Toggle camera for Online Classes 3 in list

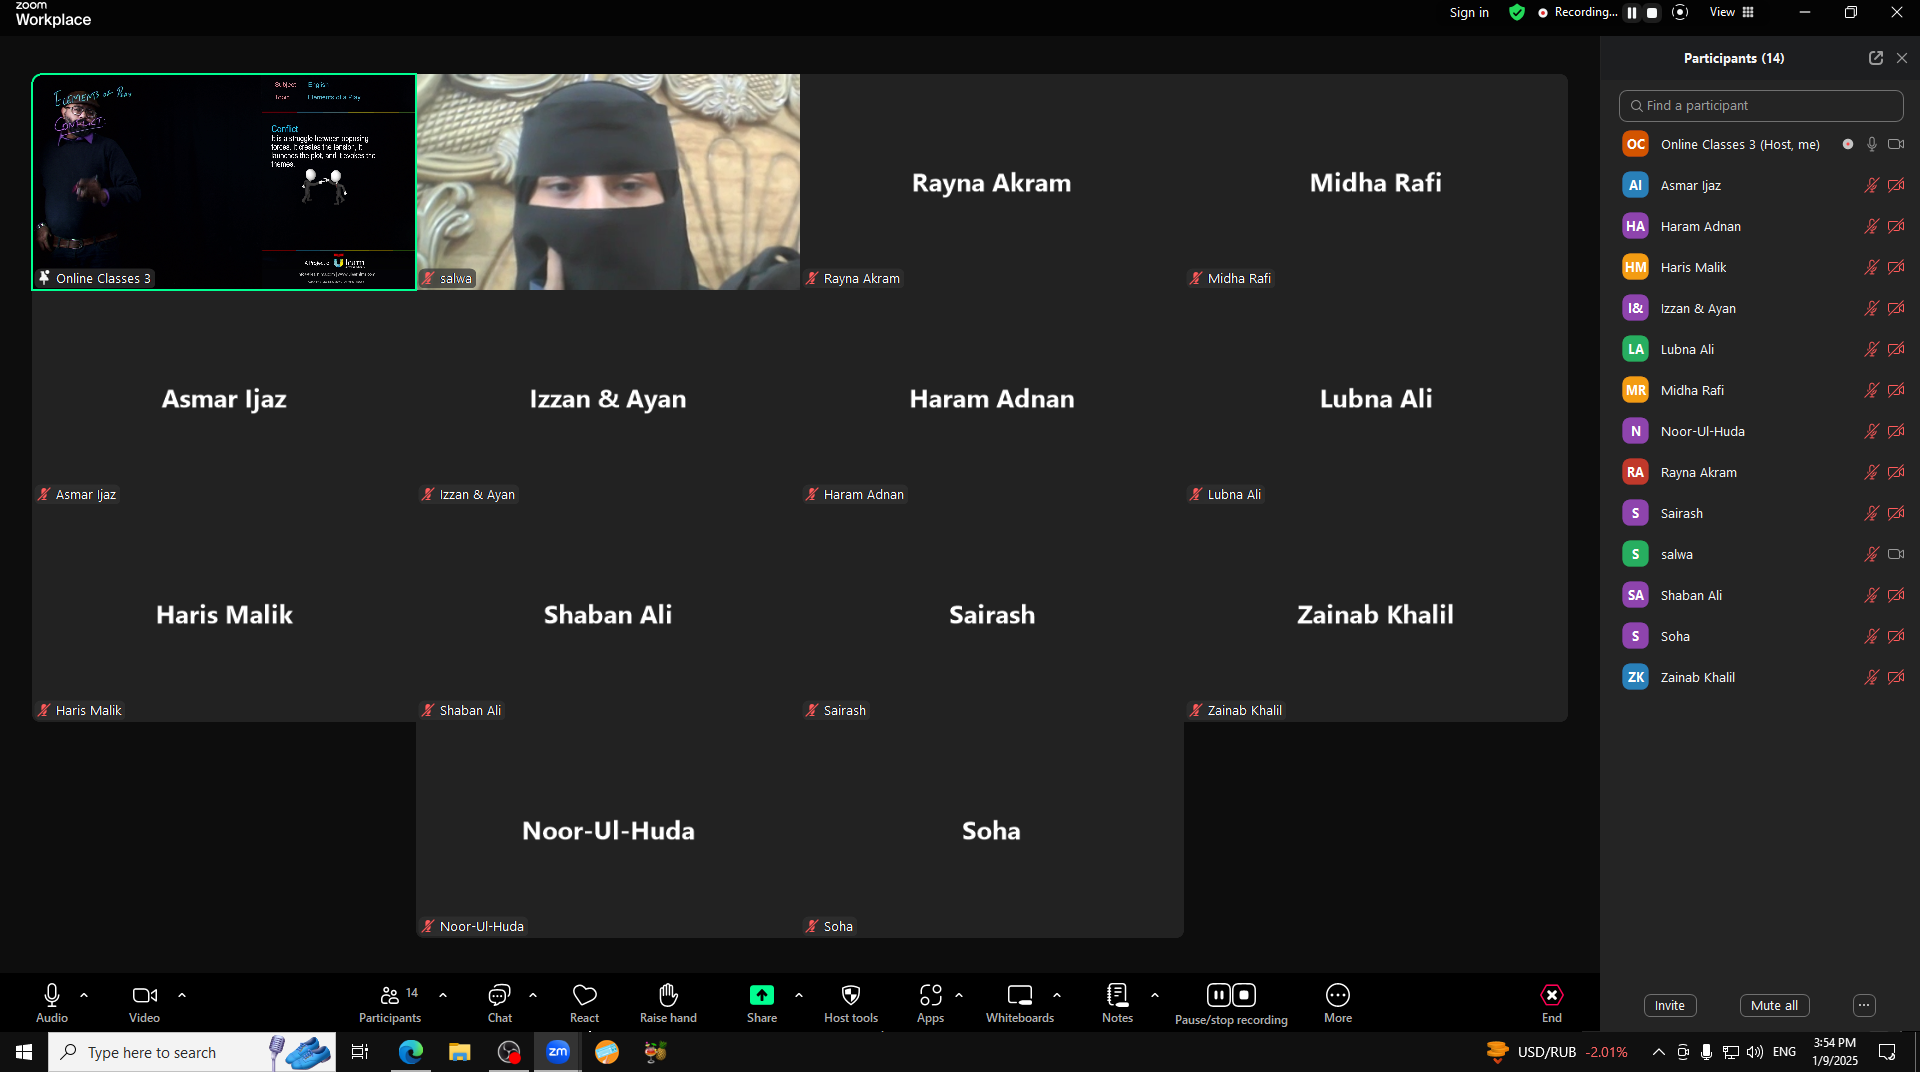click(x=1896, y=144)
